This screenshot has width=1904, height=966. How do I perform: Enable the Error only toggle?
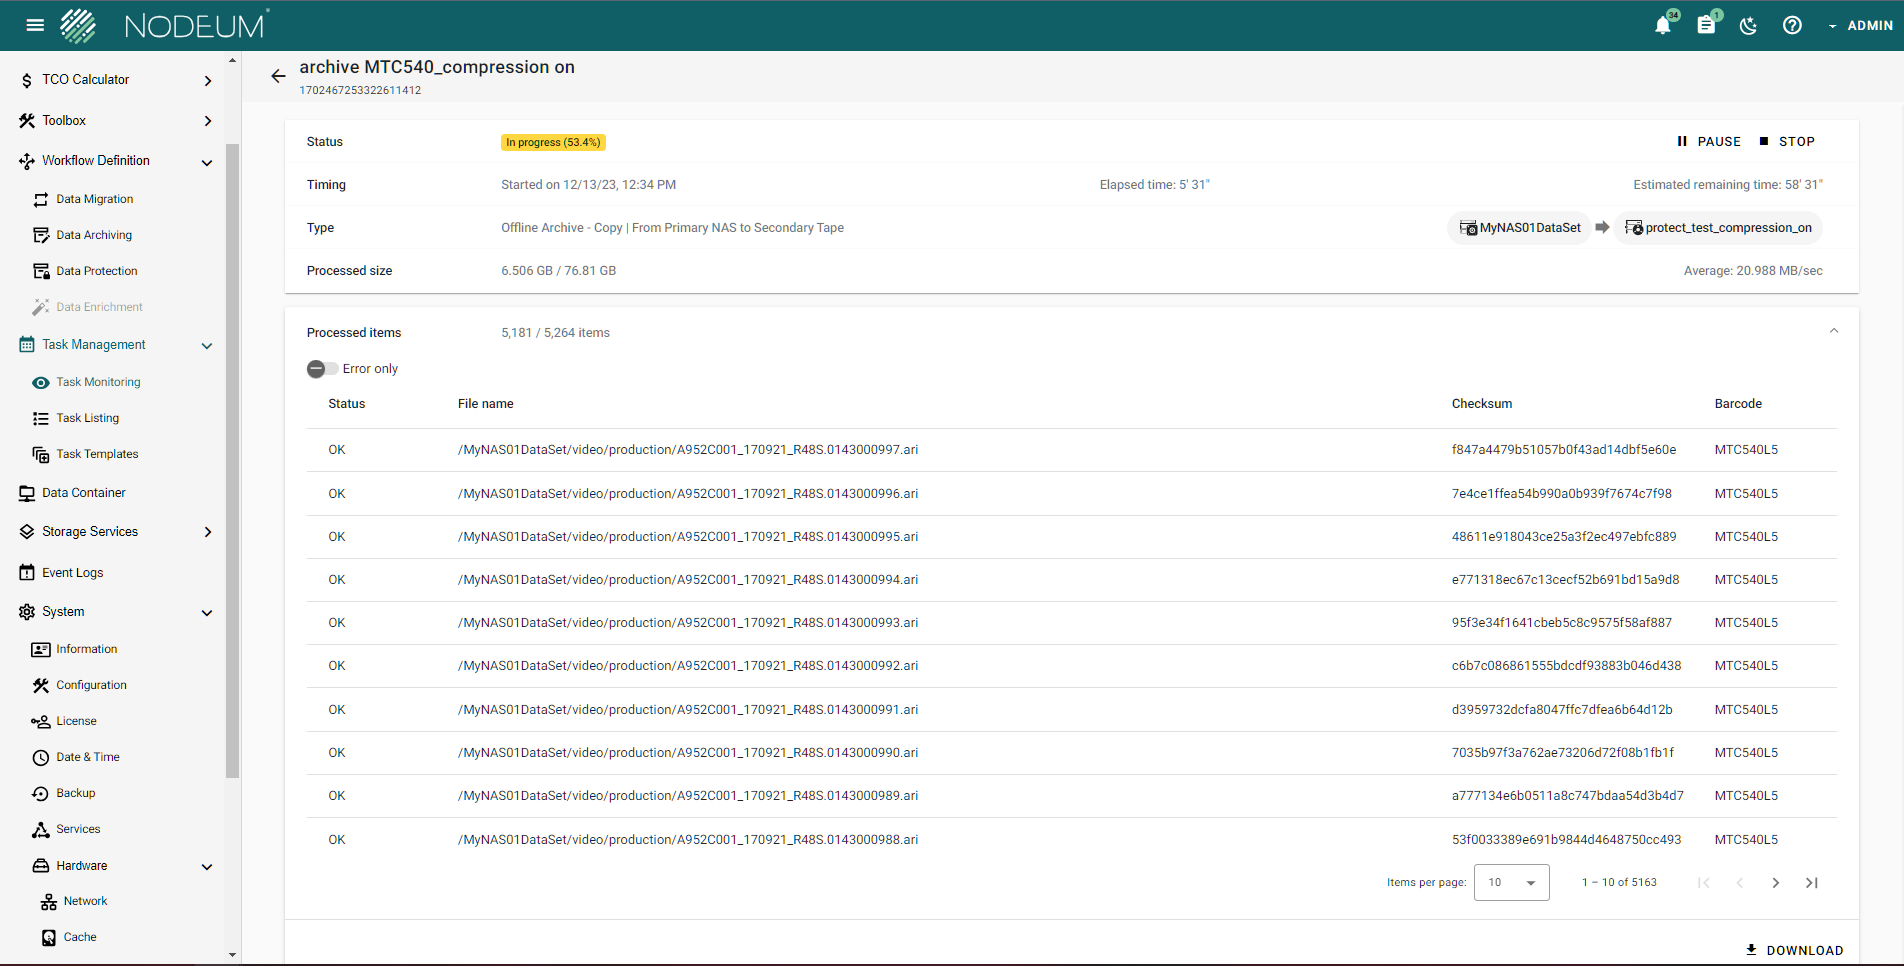(322, 369)
